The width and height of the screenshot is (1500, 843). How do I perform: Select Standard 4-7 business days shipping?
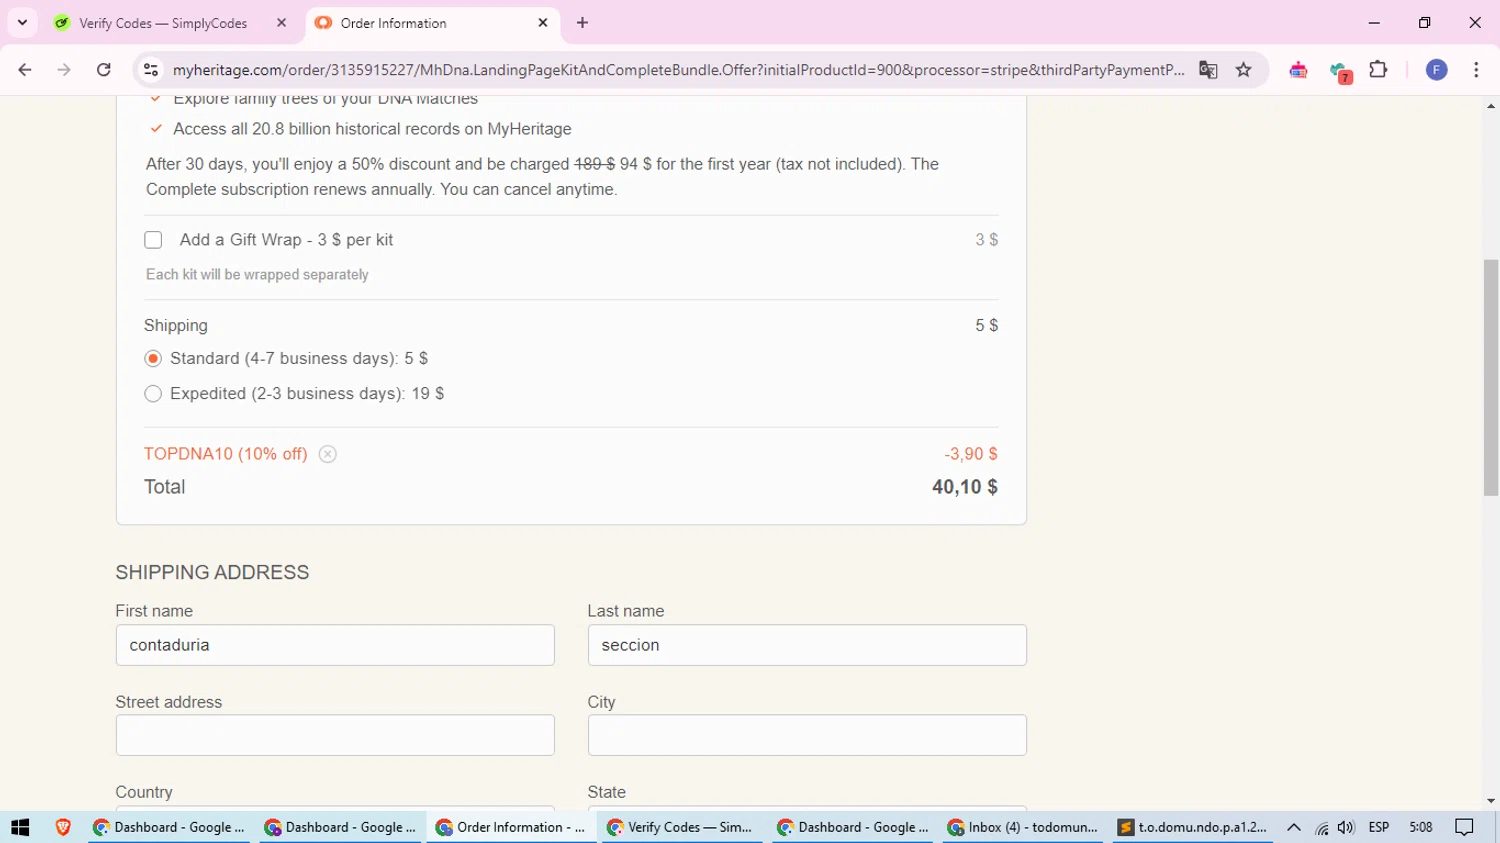153,358
